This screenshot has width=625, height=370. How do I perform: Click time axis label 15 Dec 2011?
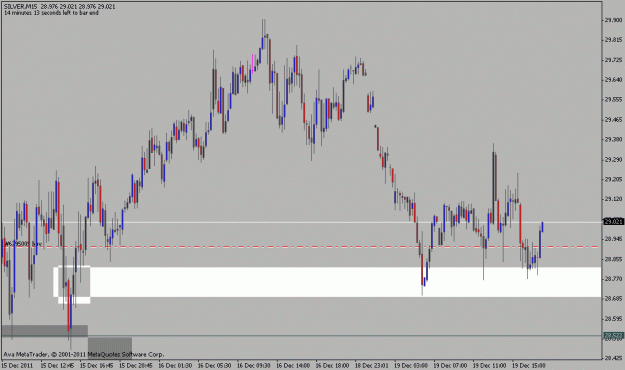coord(17,365)
